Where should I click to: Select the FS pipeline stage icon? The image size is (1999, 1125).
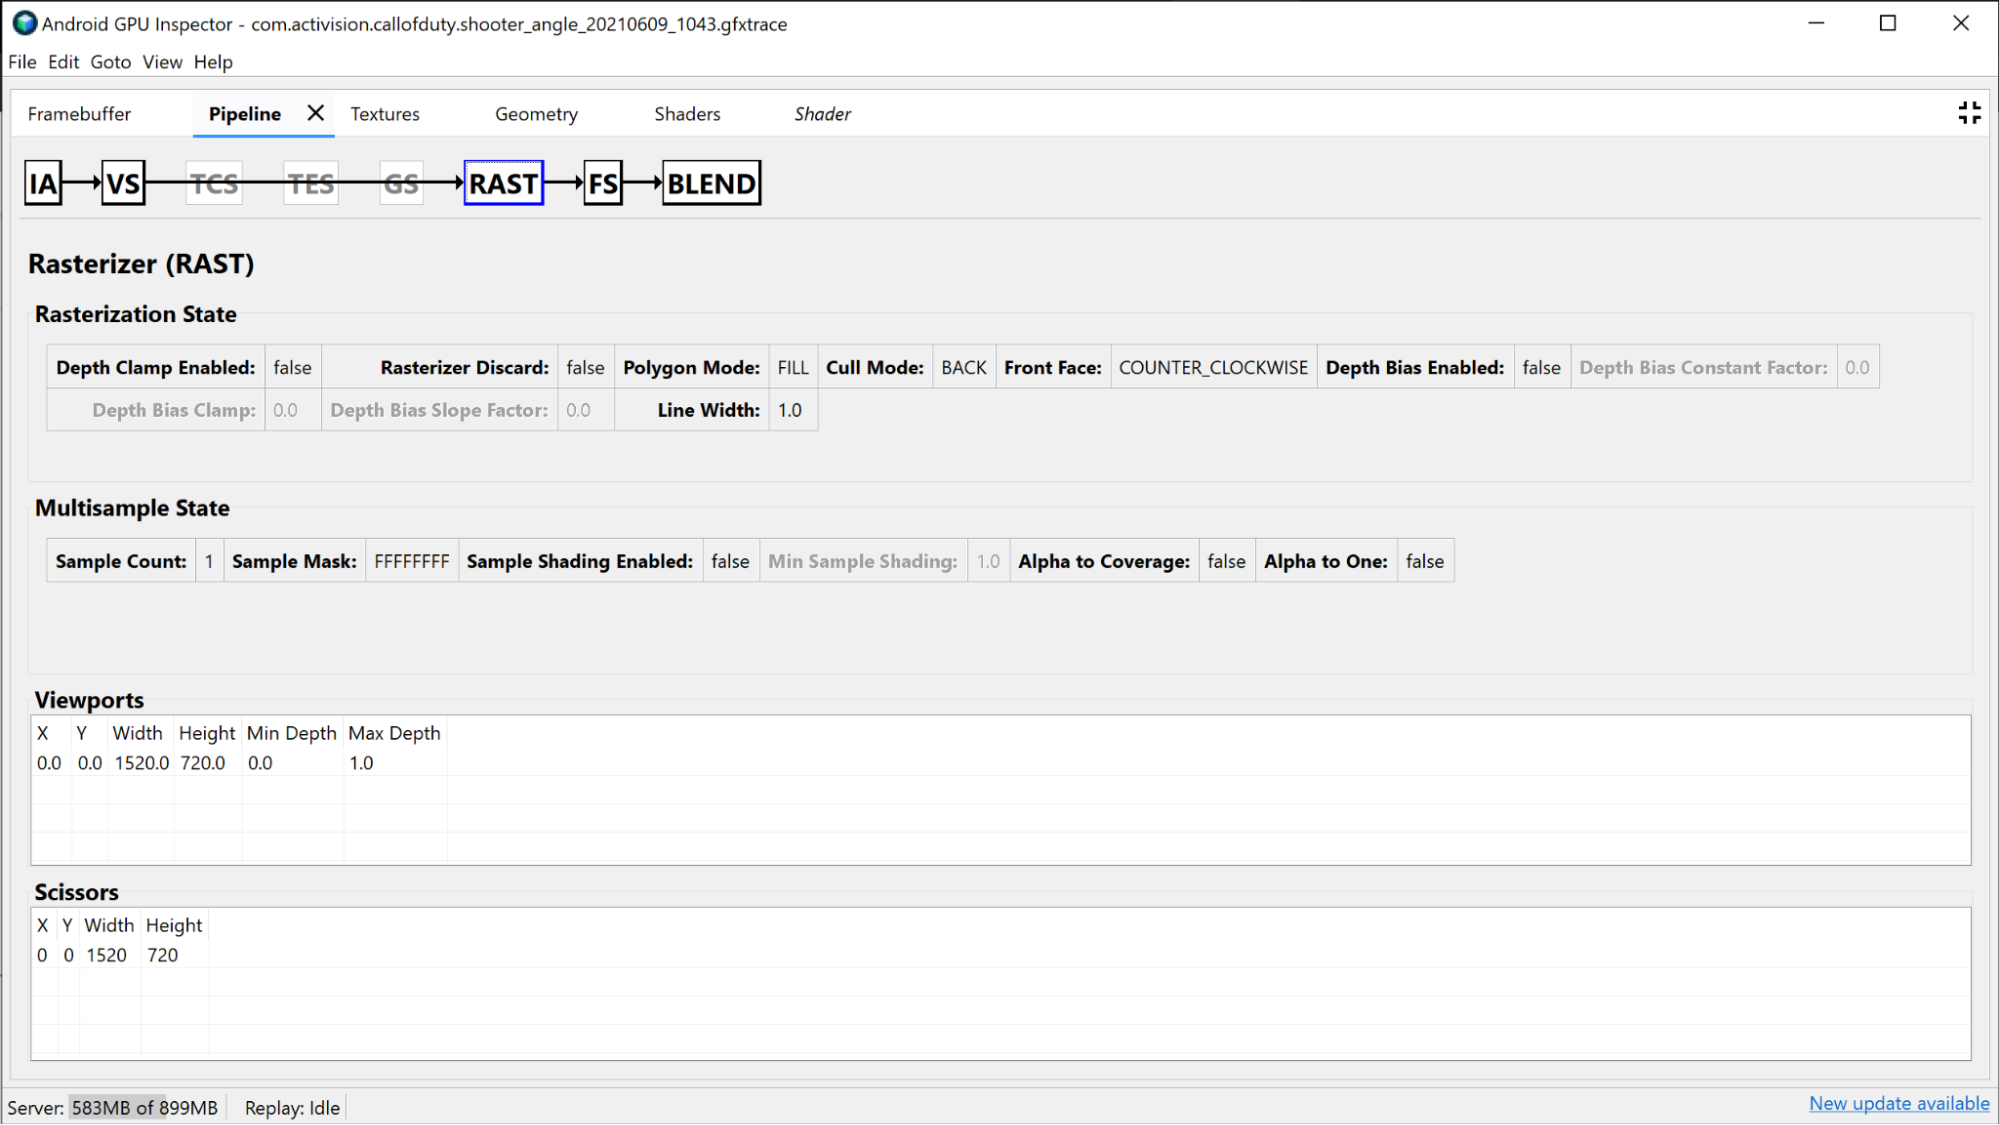tap(601, 183)
